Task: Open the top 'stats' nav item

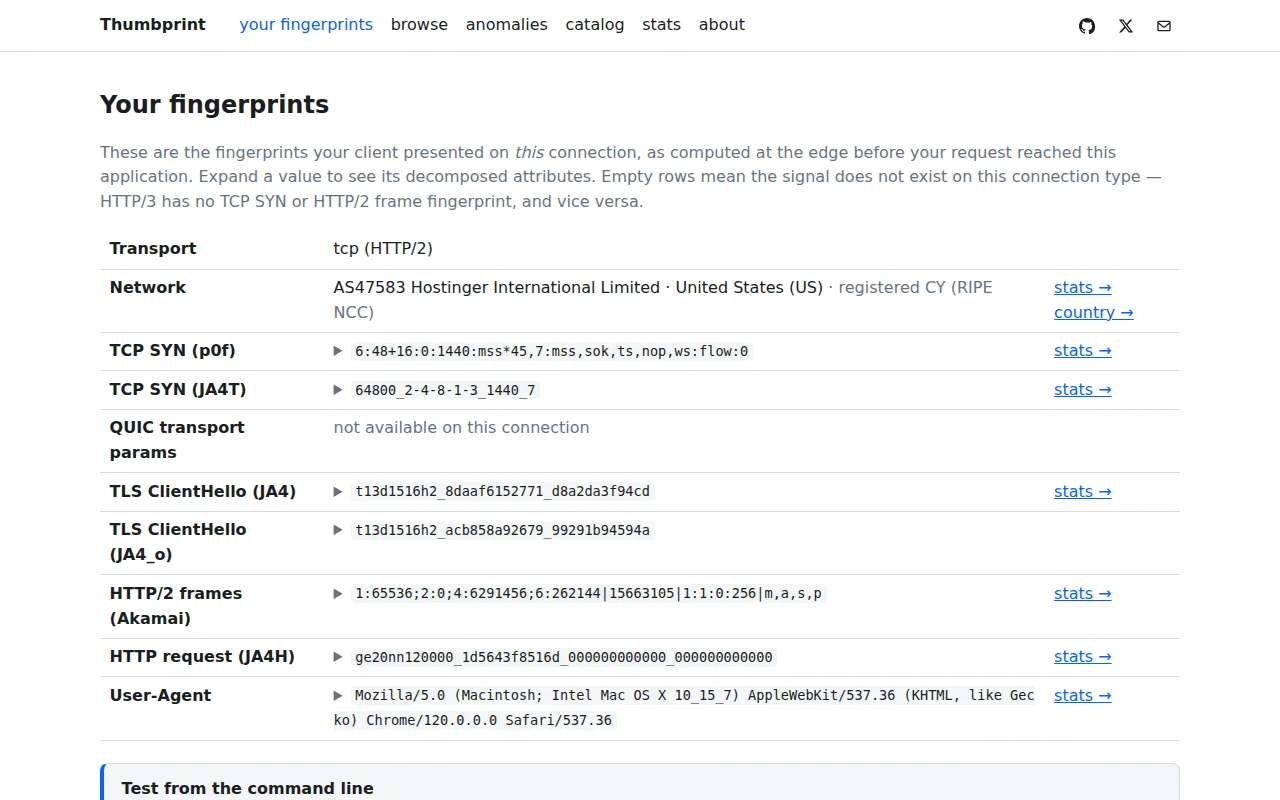Action: [x=661, y=25]
